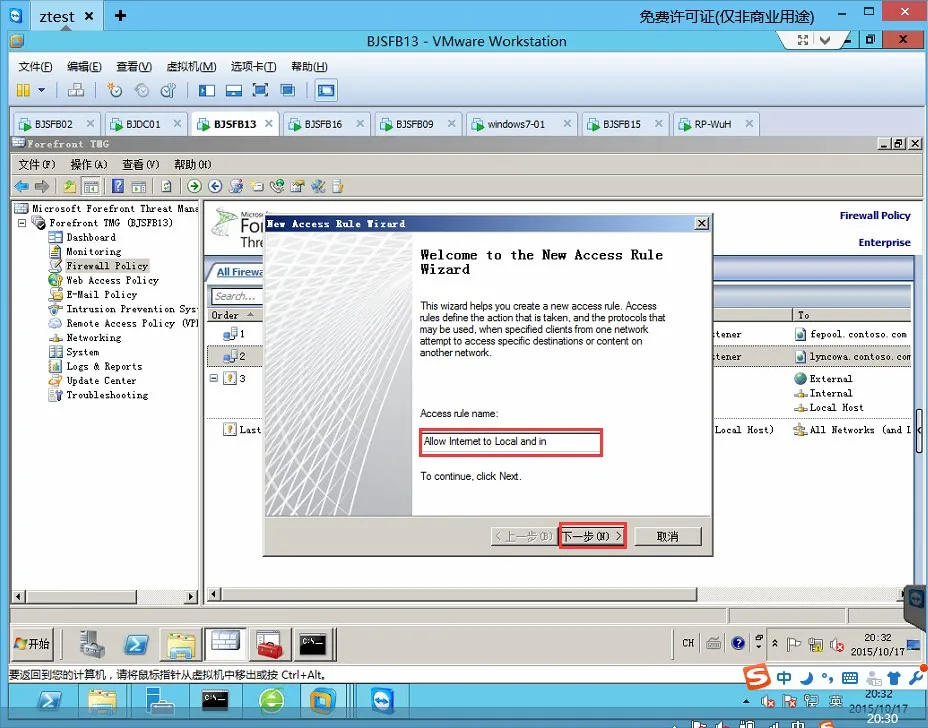
Task: Click the VoIP settings phone toolbar icon
Action: pyautogui.click(x=277, y=186)
